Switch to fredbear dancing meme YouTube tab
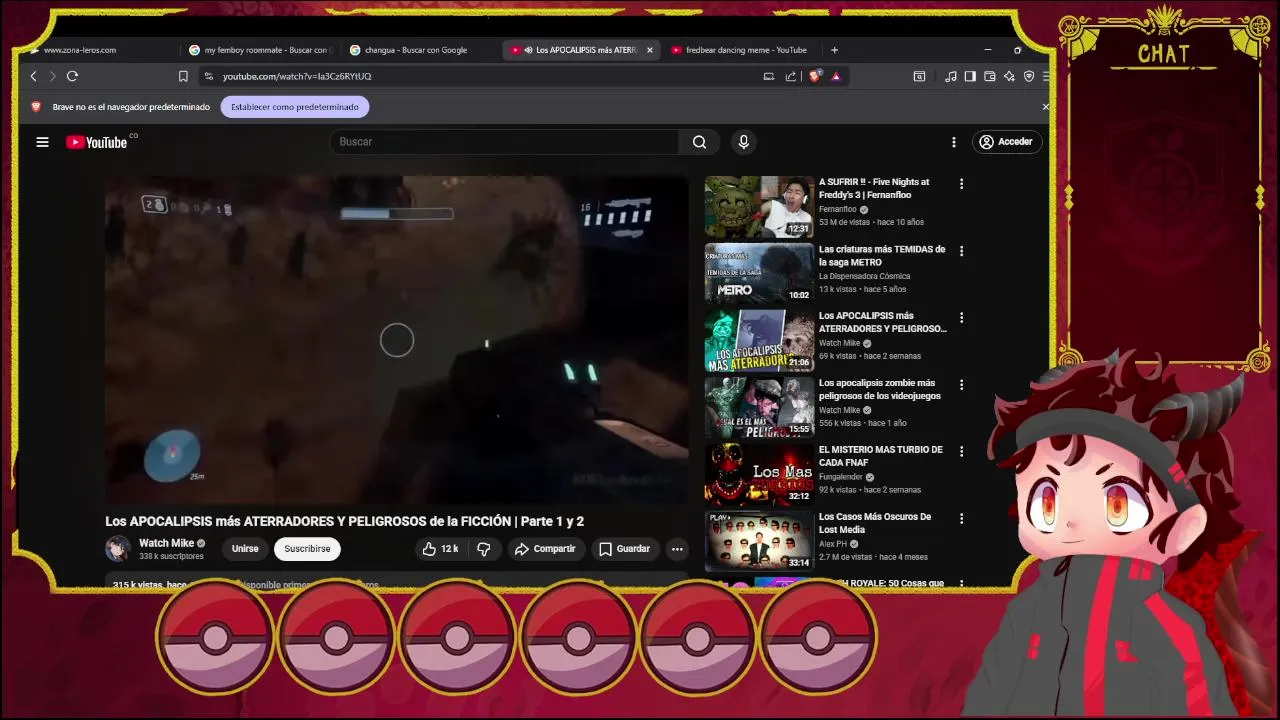Image resolution: width=1280 pixels, height=720 pixels. click(740, 50)
